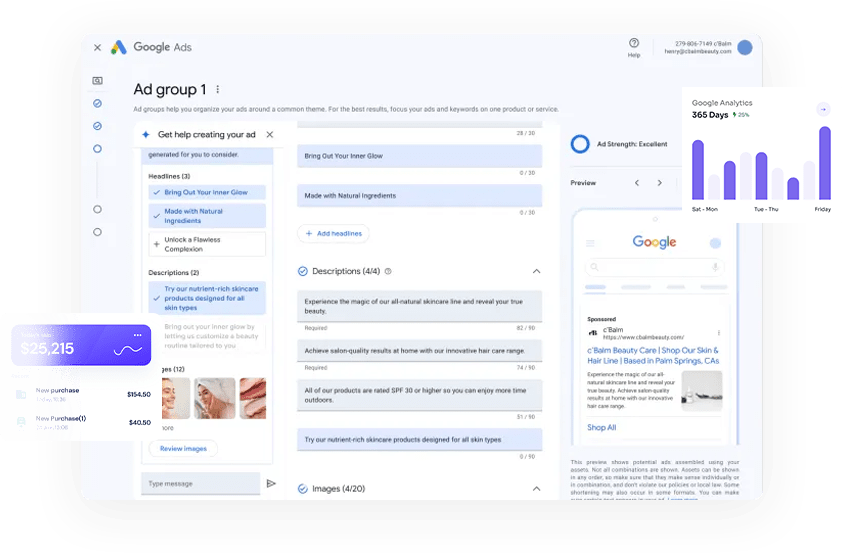Select the Friday bar in Analytics chart
Viewport: 842px width, 553px height.
pos(824,163)
